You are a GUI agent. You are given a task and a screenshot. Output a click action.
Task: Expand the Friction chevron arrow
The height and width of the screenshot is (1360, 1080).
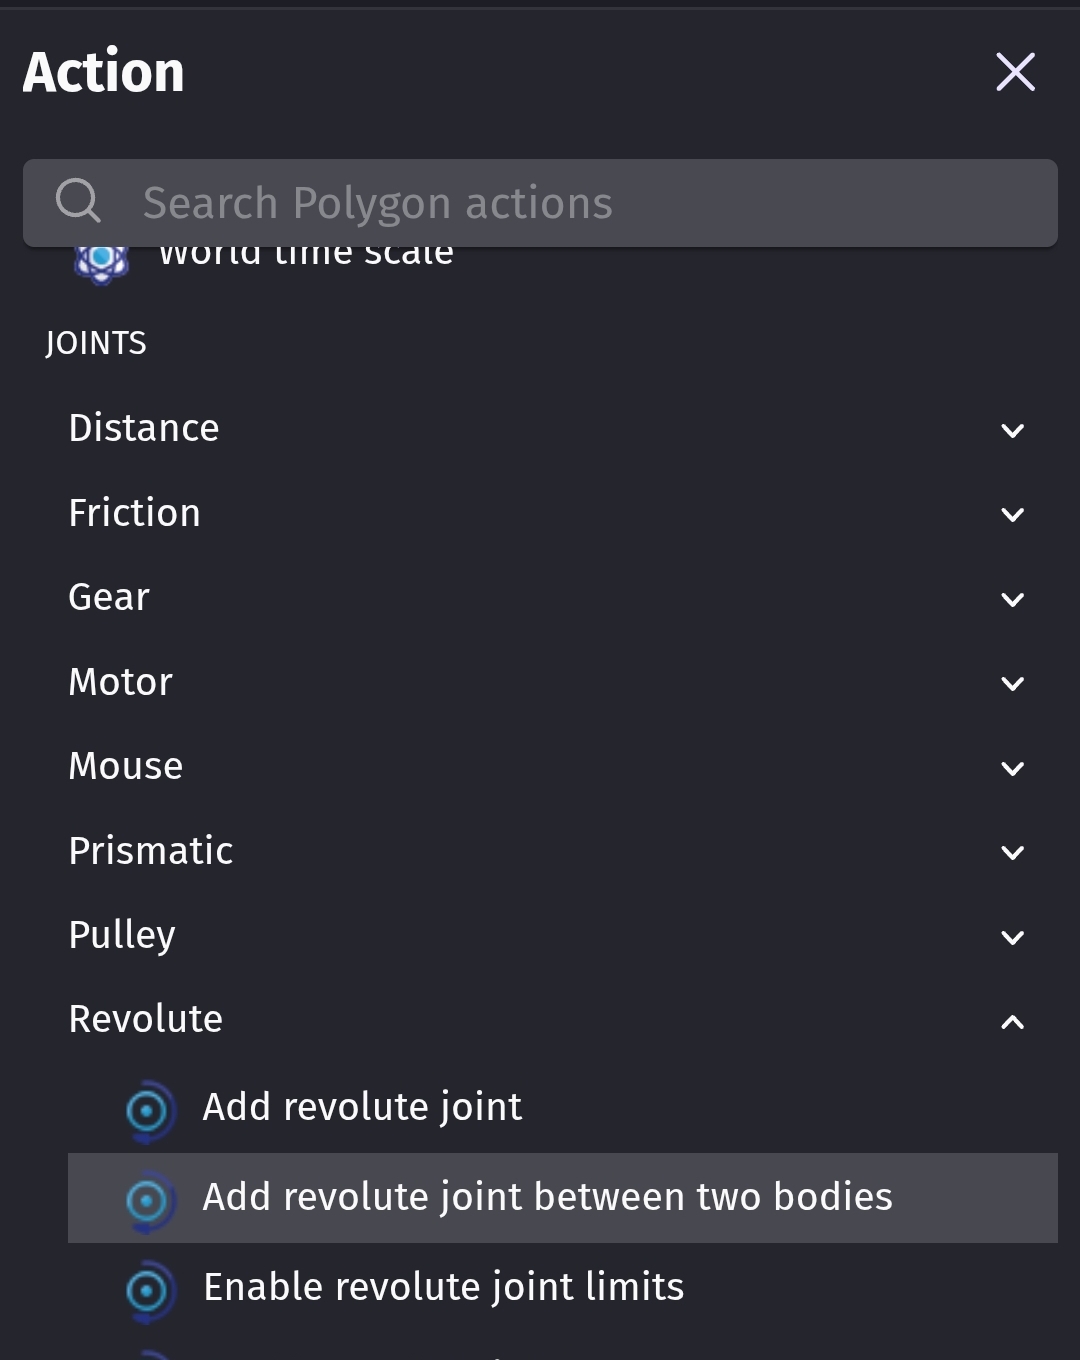(x=1012, y=515)
